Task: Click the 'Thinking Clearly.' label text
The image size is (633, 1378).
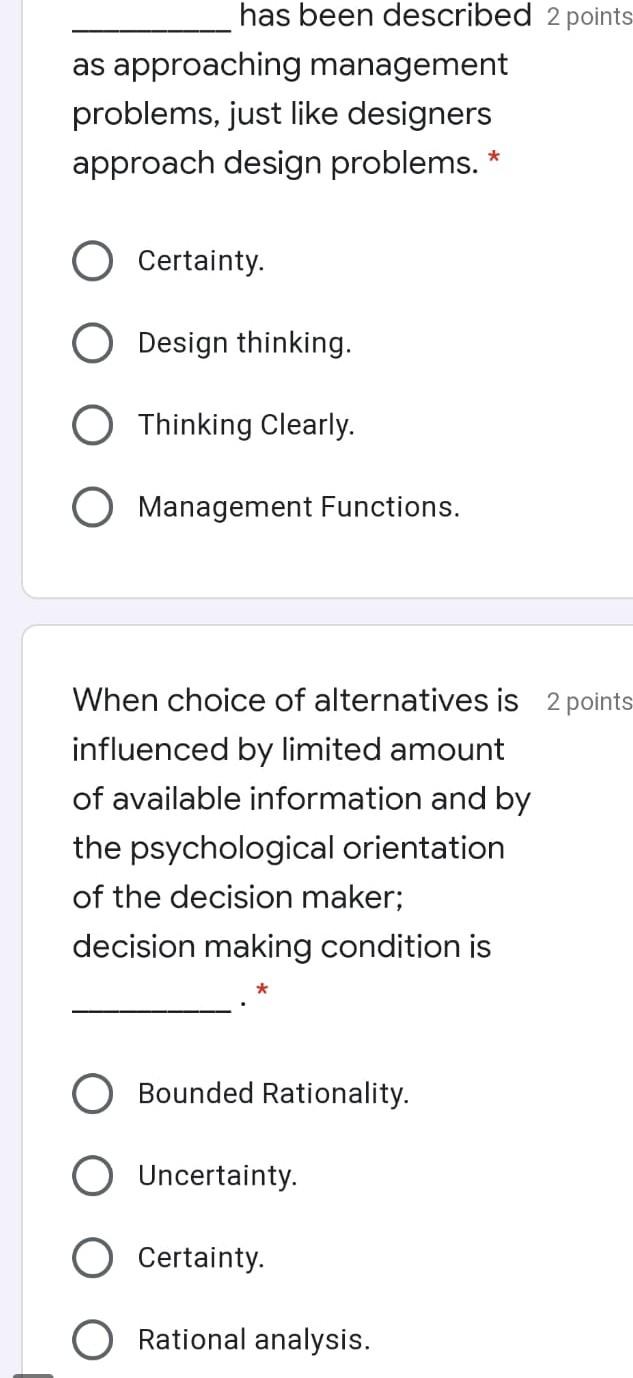Action: coord(246,425)
